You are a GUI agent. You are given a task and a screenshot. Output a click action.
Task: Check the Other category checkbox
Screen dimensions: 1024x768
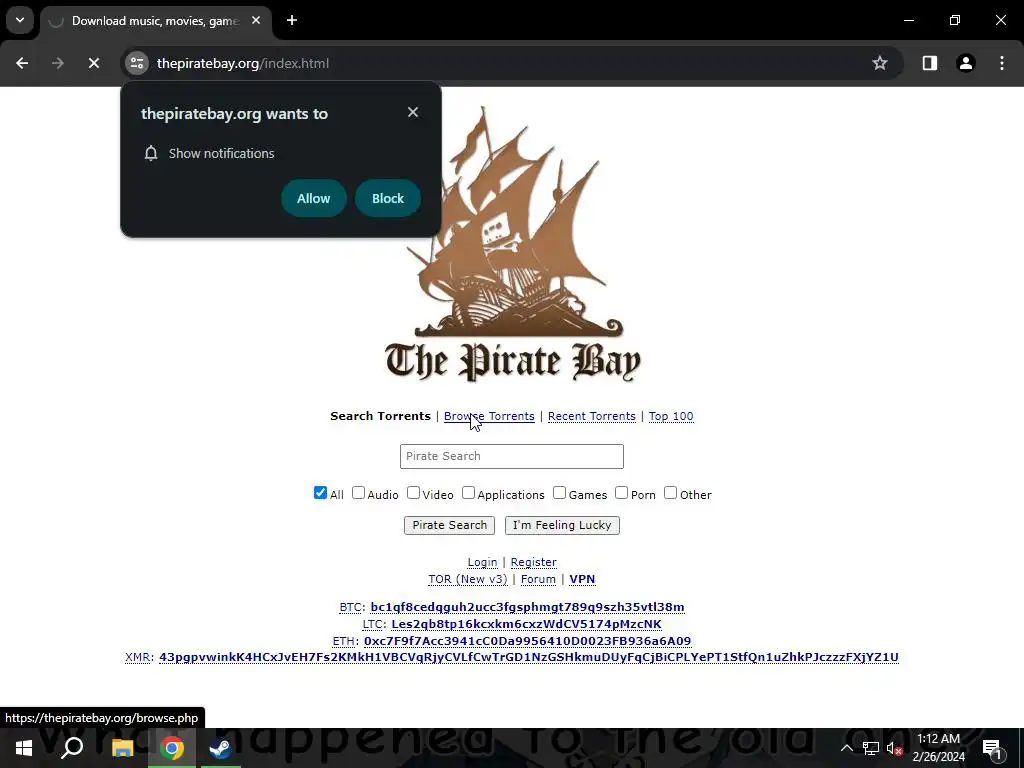tap(671, 493)
